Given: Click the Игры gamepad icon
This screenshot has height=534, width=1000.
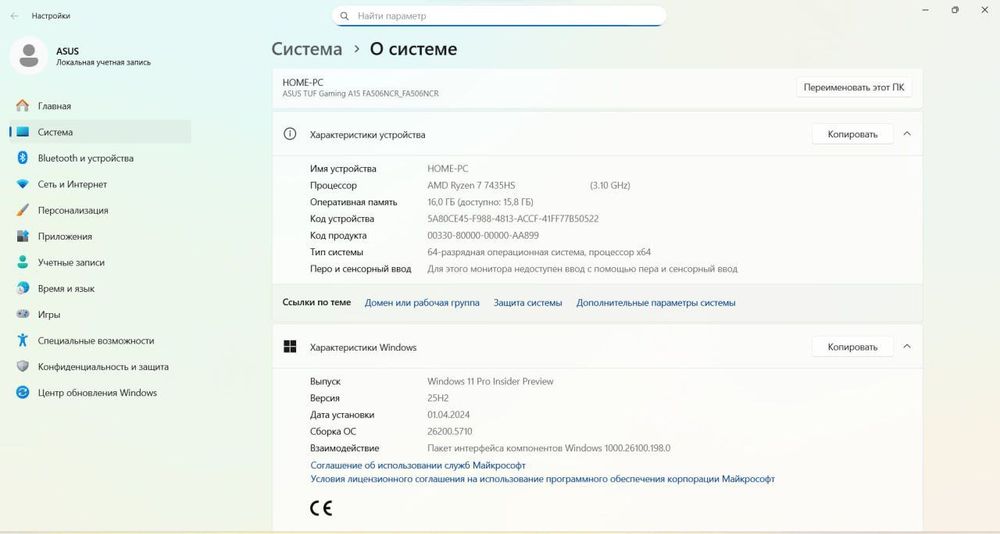Looking at the screenshot, I should pos(22,315).
